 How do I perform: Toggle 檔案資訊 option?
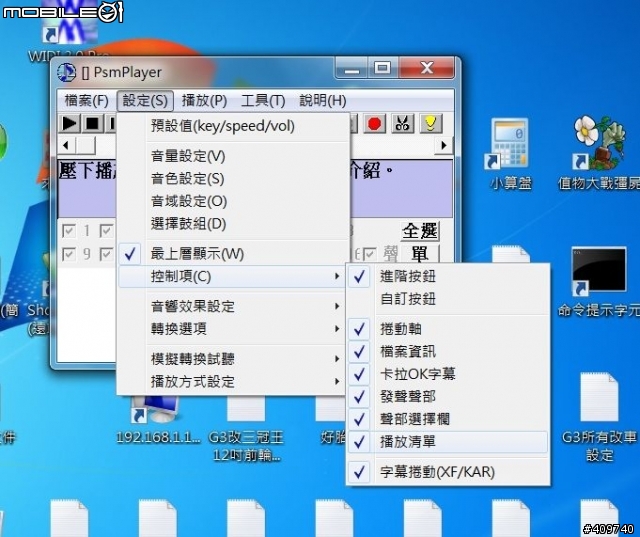[x=448, y=351]
